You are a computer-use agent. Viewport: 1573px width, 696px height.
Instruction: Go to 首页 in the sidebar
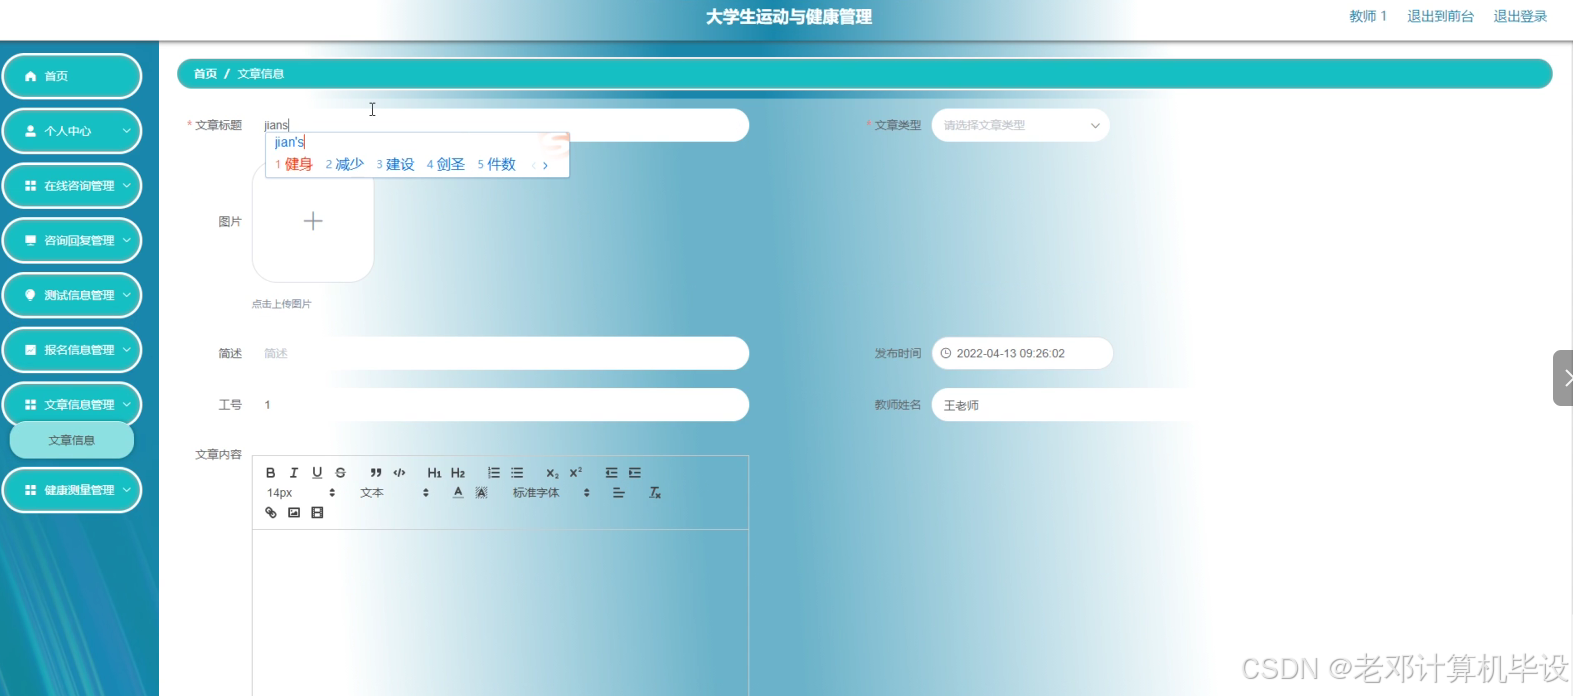tap(72, 76)
